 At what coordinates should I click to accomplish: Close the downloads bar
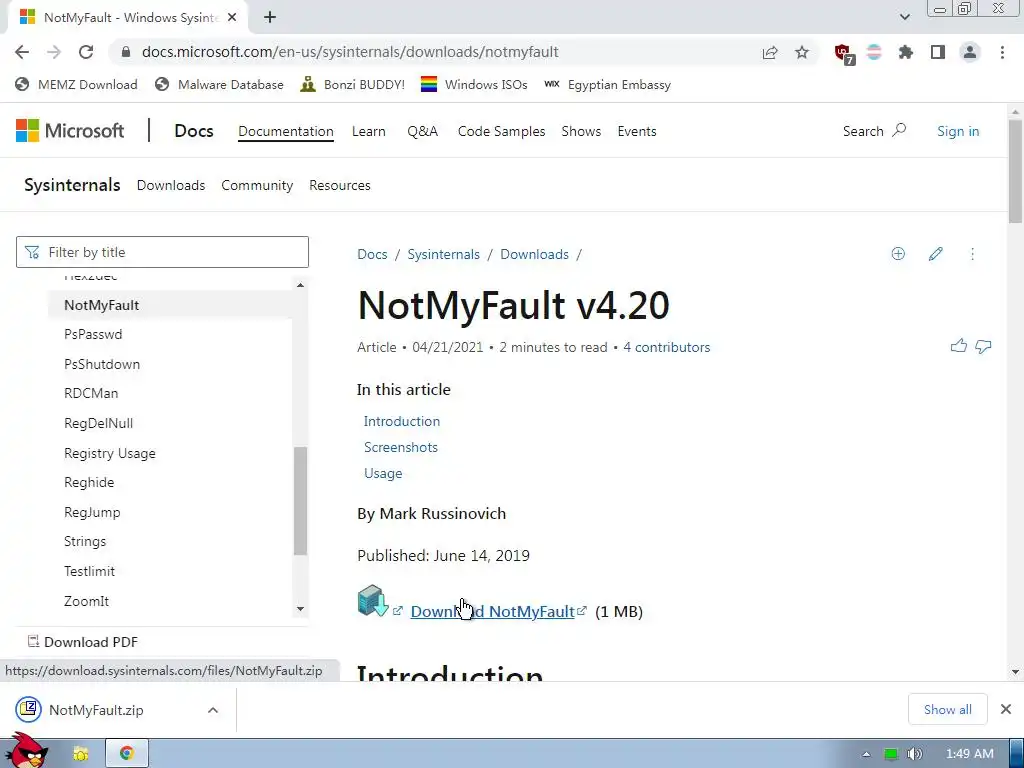point(1006,709)
